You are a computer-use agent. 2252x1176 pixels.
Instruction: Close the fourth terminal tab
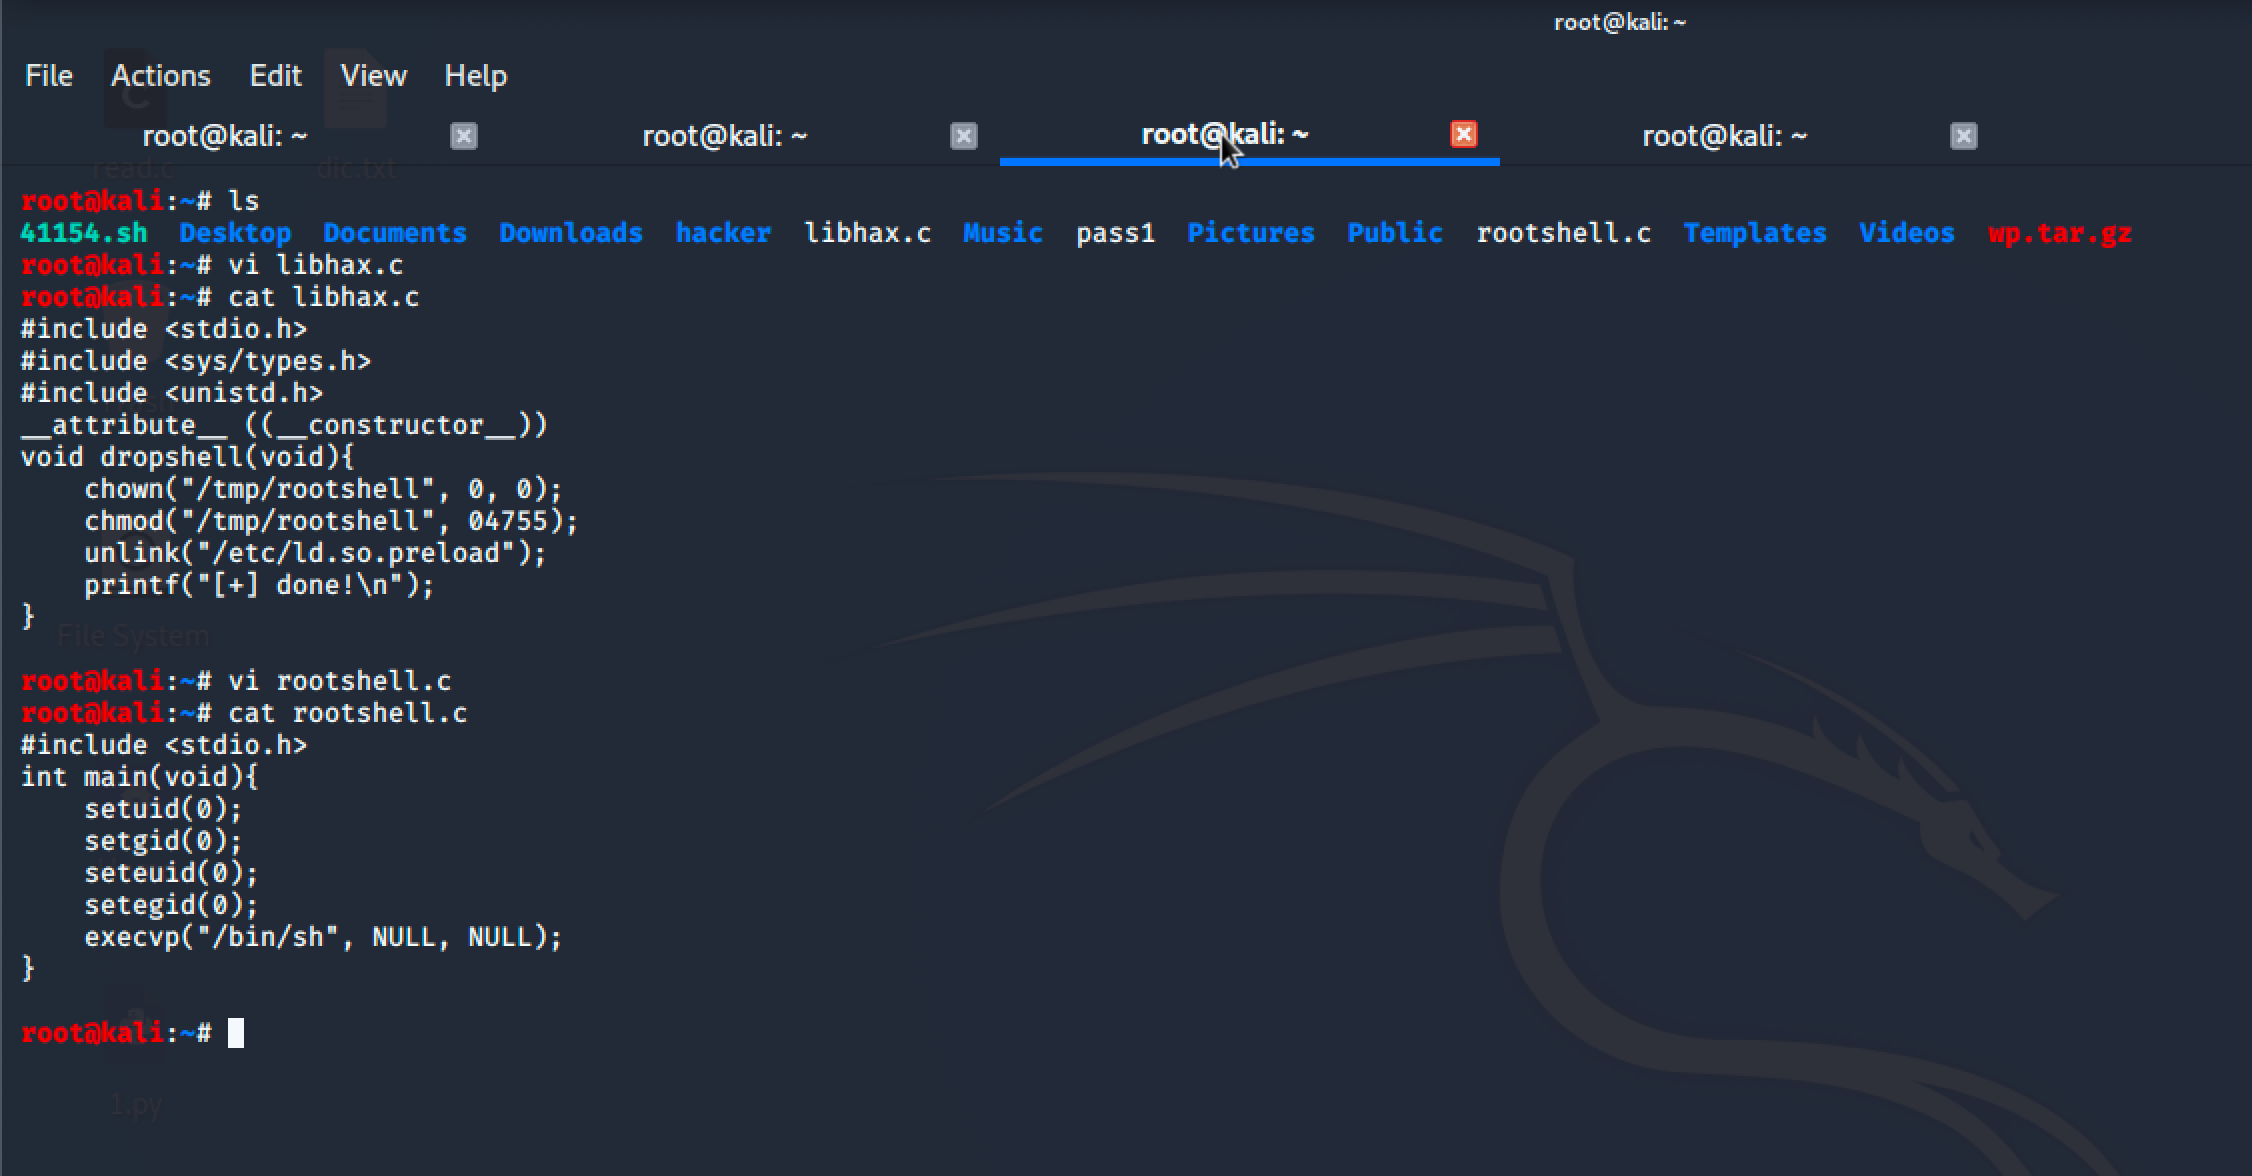tap(1963, 136)
